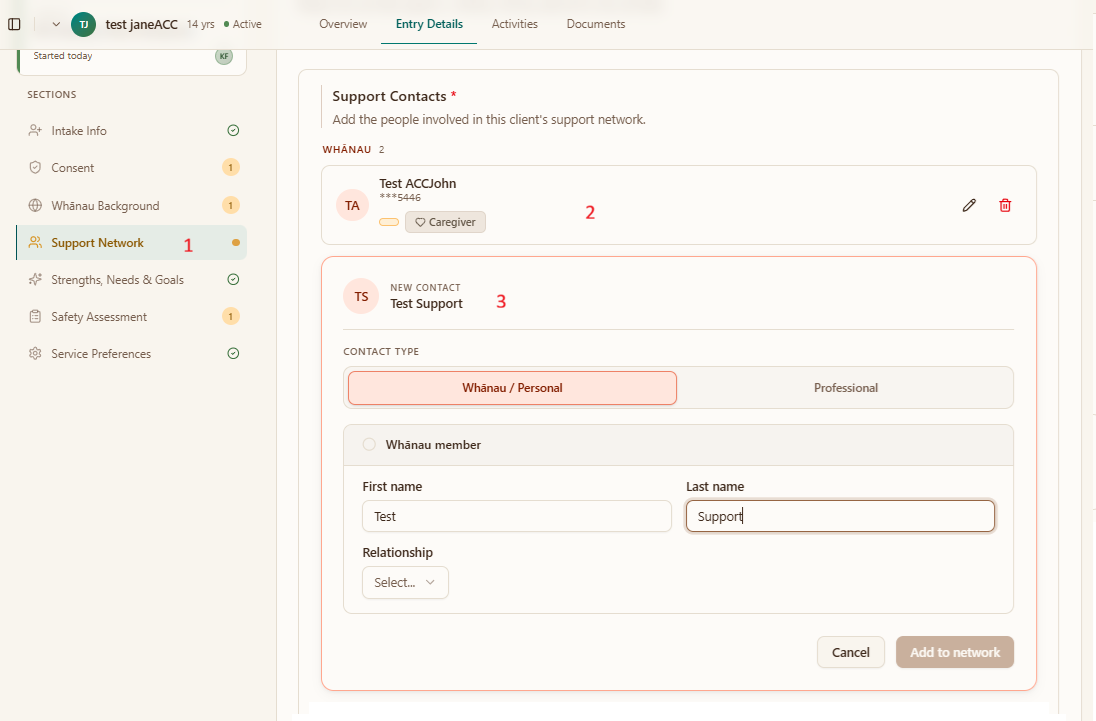Viewport: 1096px width, 721px height.
Task: Click Add to network button
Action: pyautogui.click(x=955, y=652)
